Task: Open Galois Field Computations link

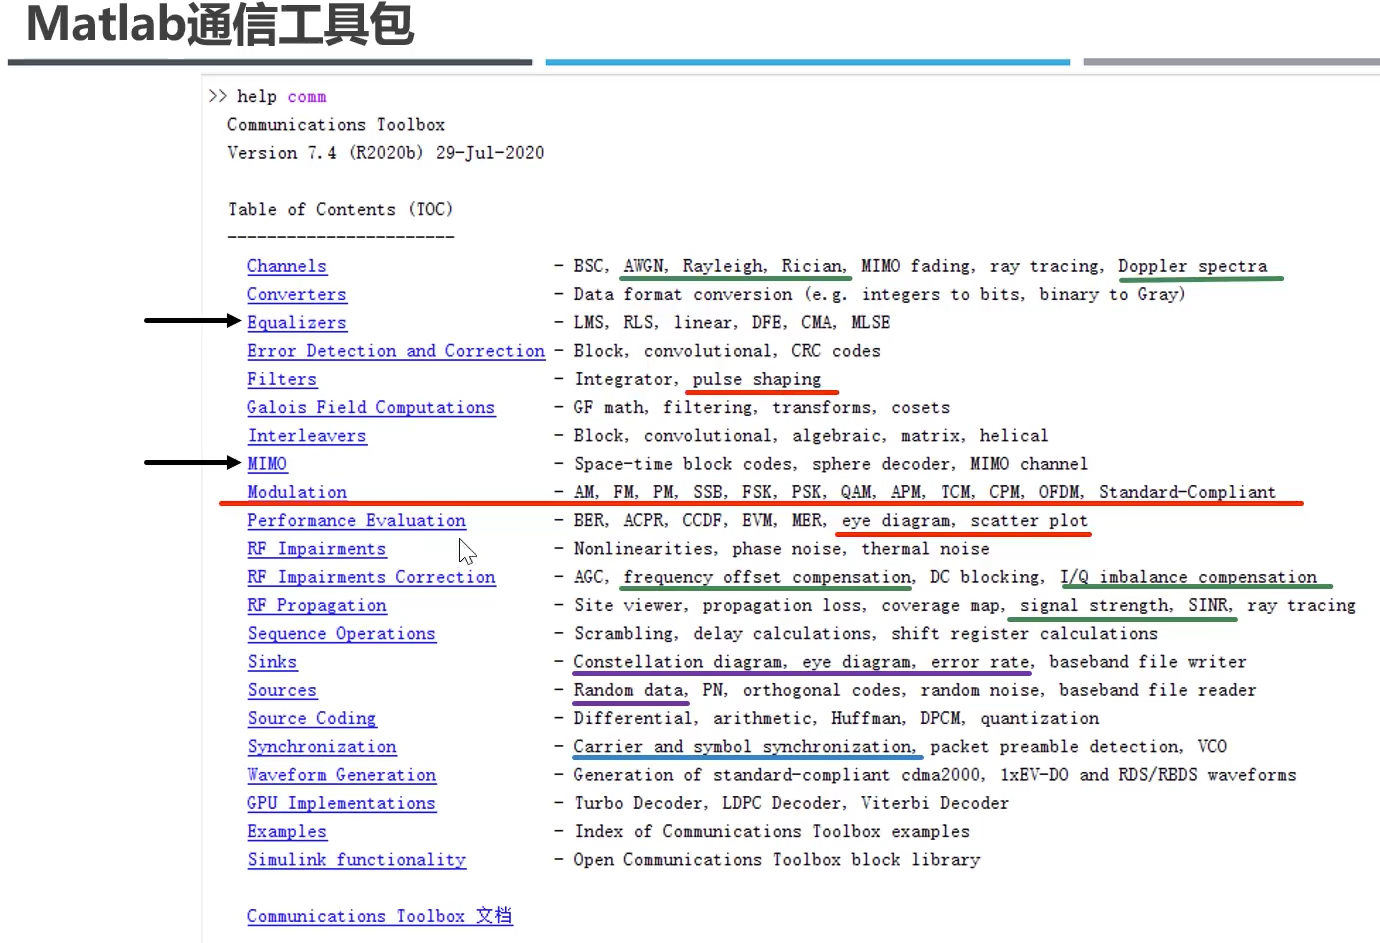Action: [371, 407]
